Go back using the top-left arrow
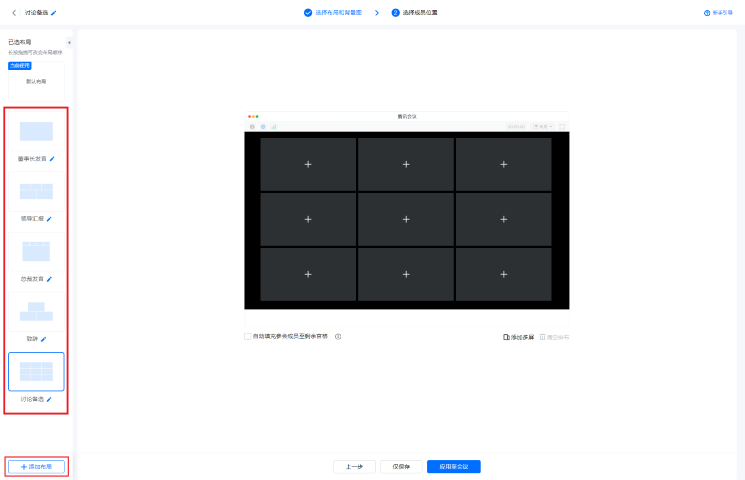This screenshot has width=745, height=480. (14, 13)
